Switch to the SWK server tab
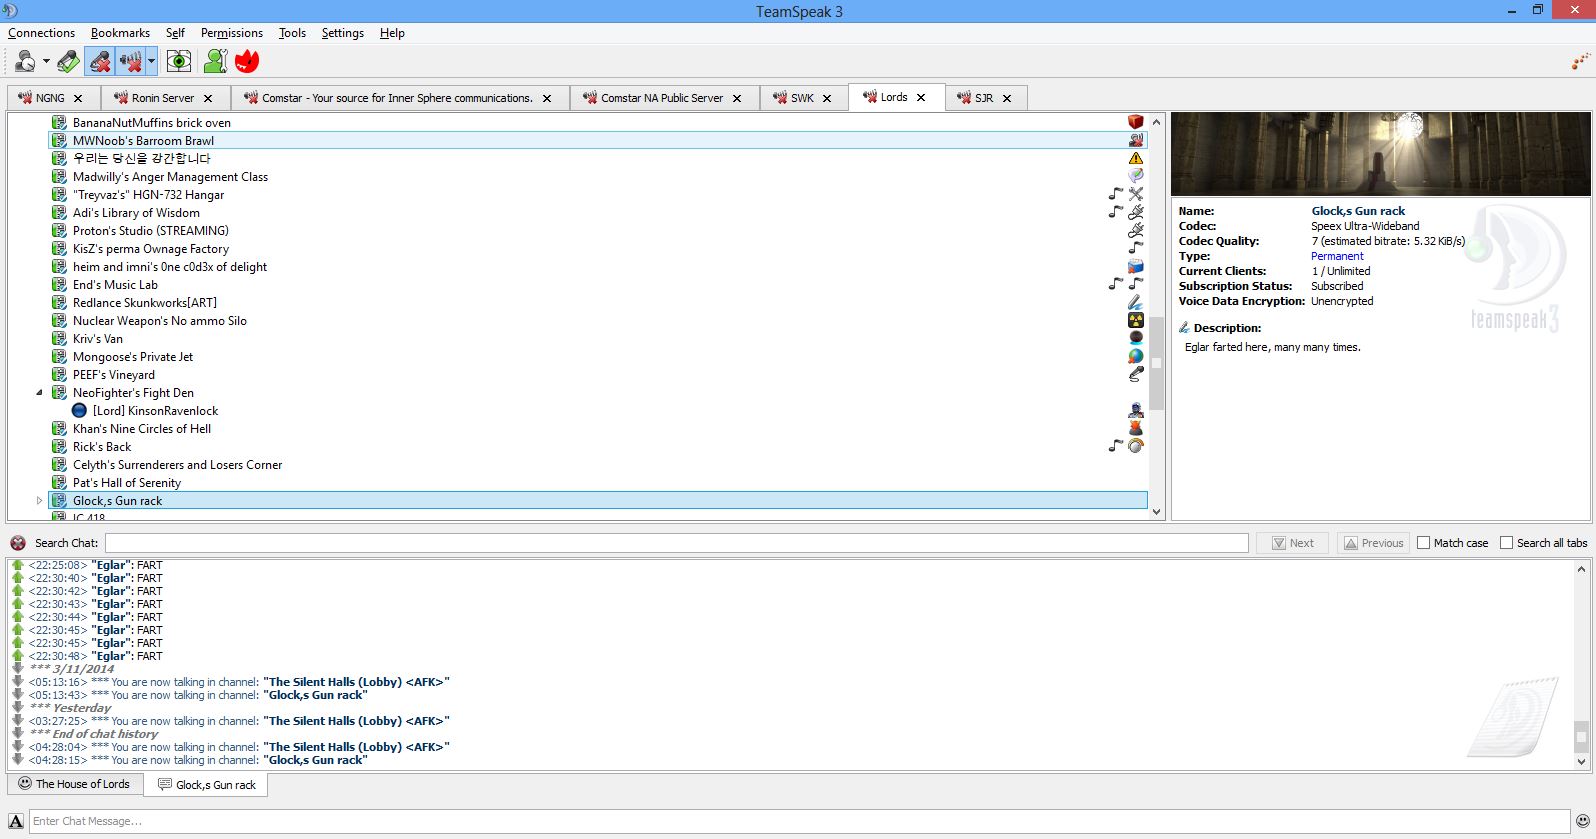The image size is (1596, 839). point(803,98)
